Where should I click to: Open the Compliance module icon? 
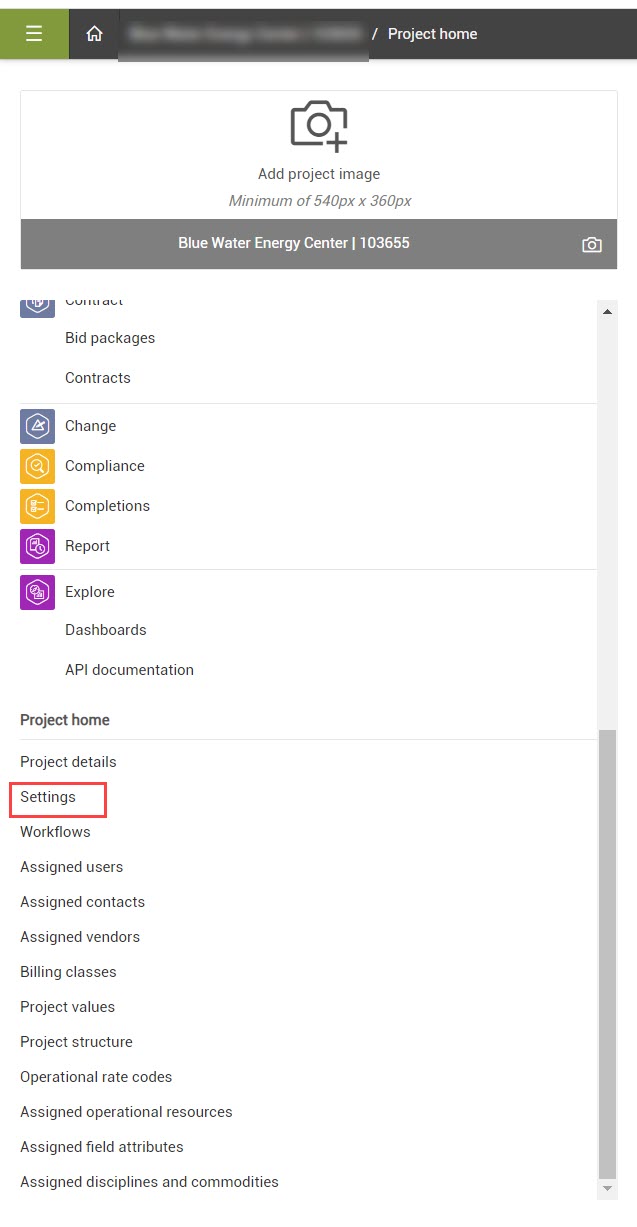pyautogui.click(x=38, y=466)
